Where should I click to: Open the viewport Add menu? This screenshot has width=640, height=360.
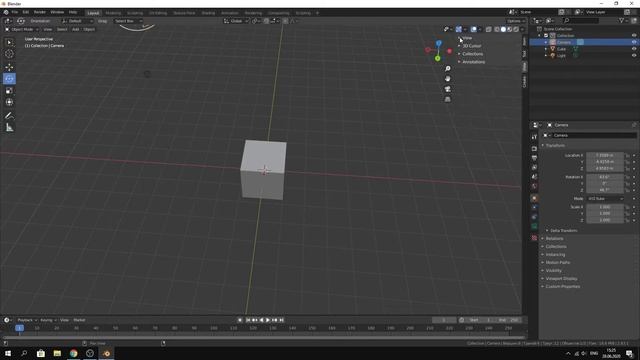[76, 29]
